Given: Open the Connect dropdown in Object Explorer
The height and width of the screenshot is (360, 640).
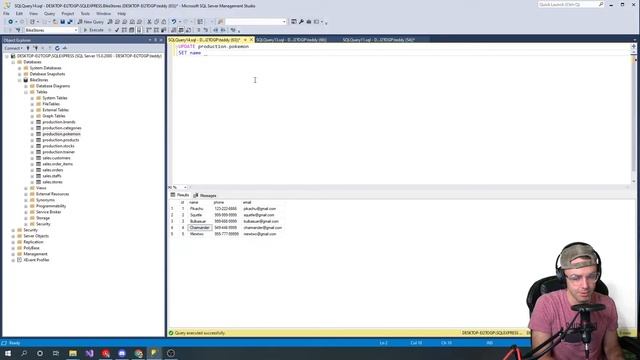Looking at the screenshot, I should (14, 48).
